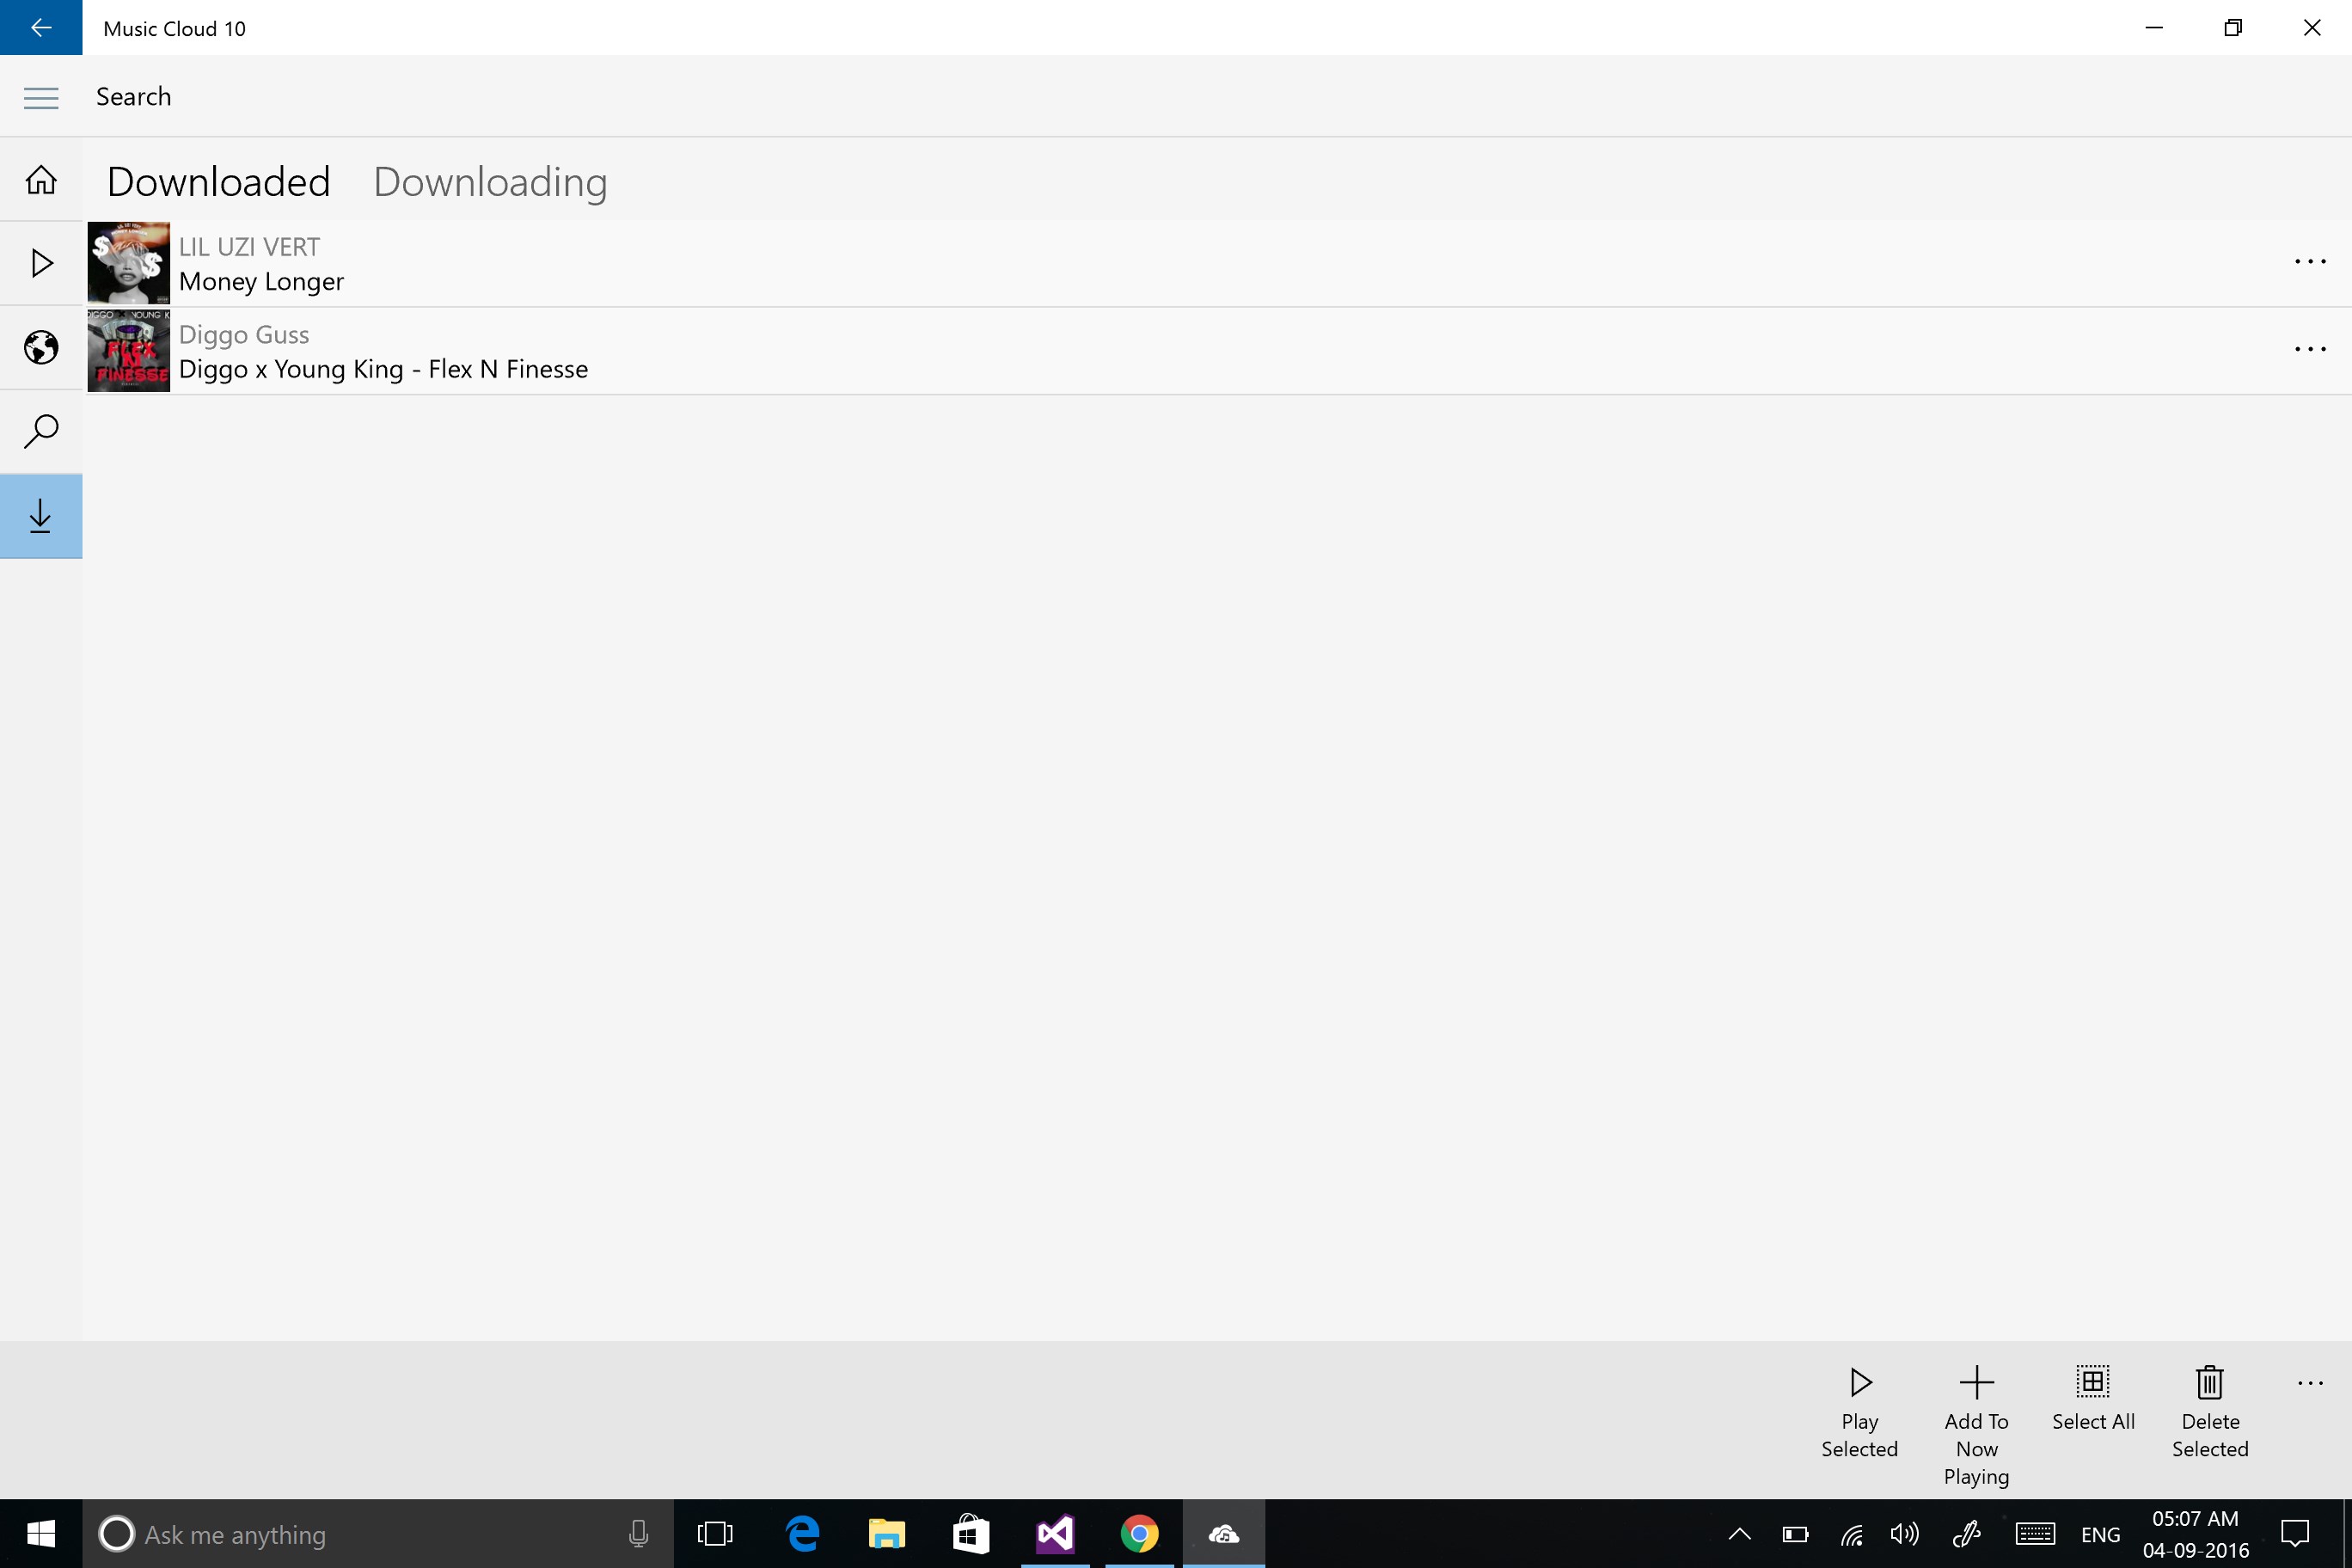Open Now Playing sidebar icon

(x=41, y=264)
